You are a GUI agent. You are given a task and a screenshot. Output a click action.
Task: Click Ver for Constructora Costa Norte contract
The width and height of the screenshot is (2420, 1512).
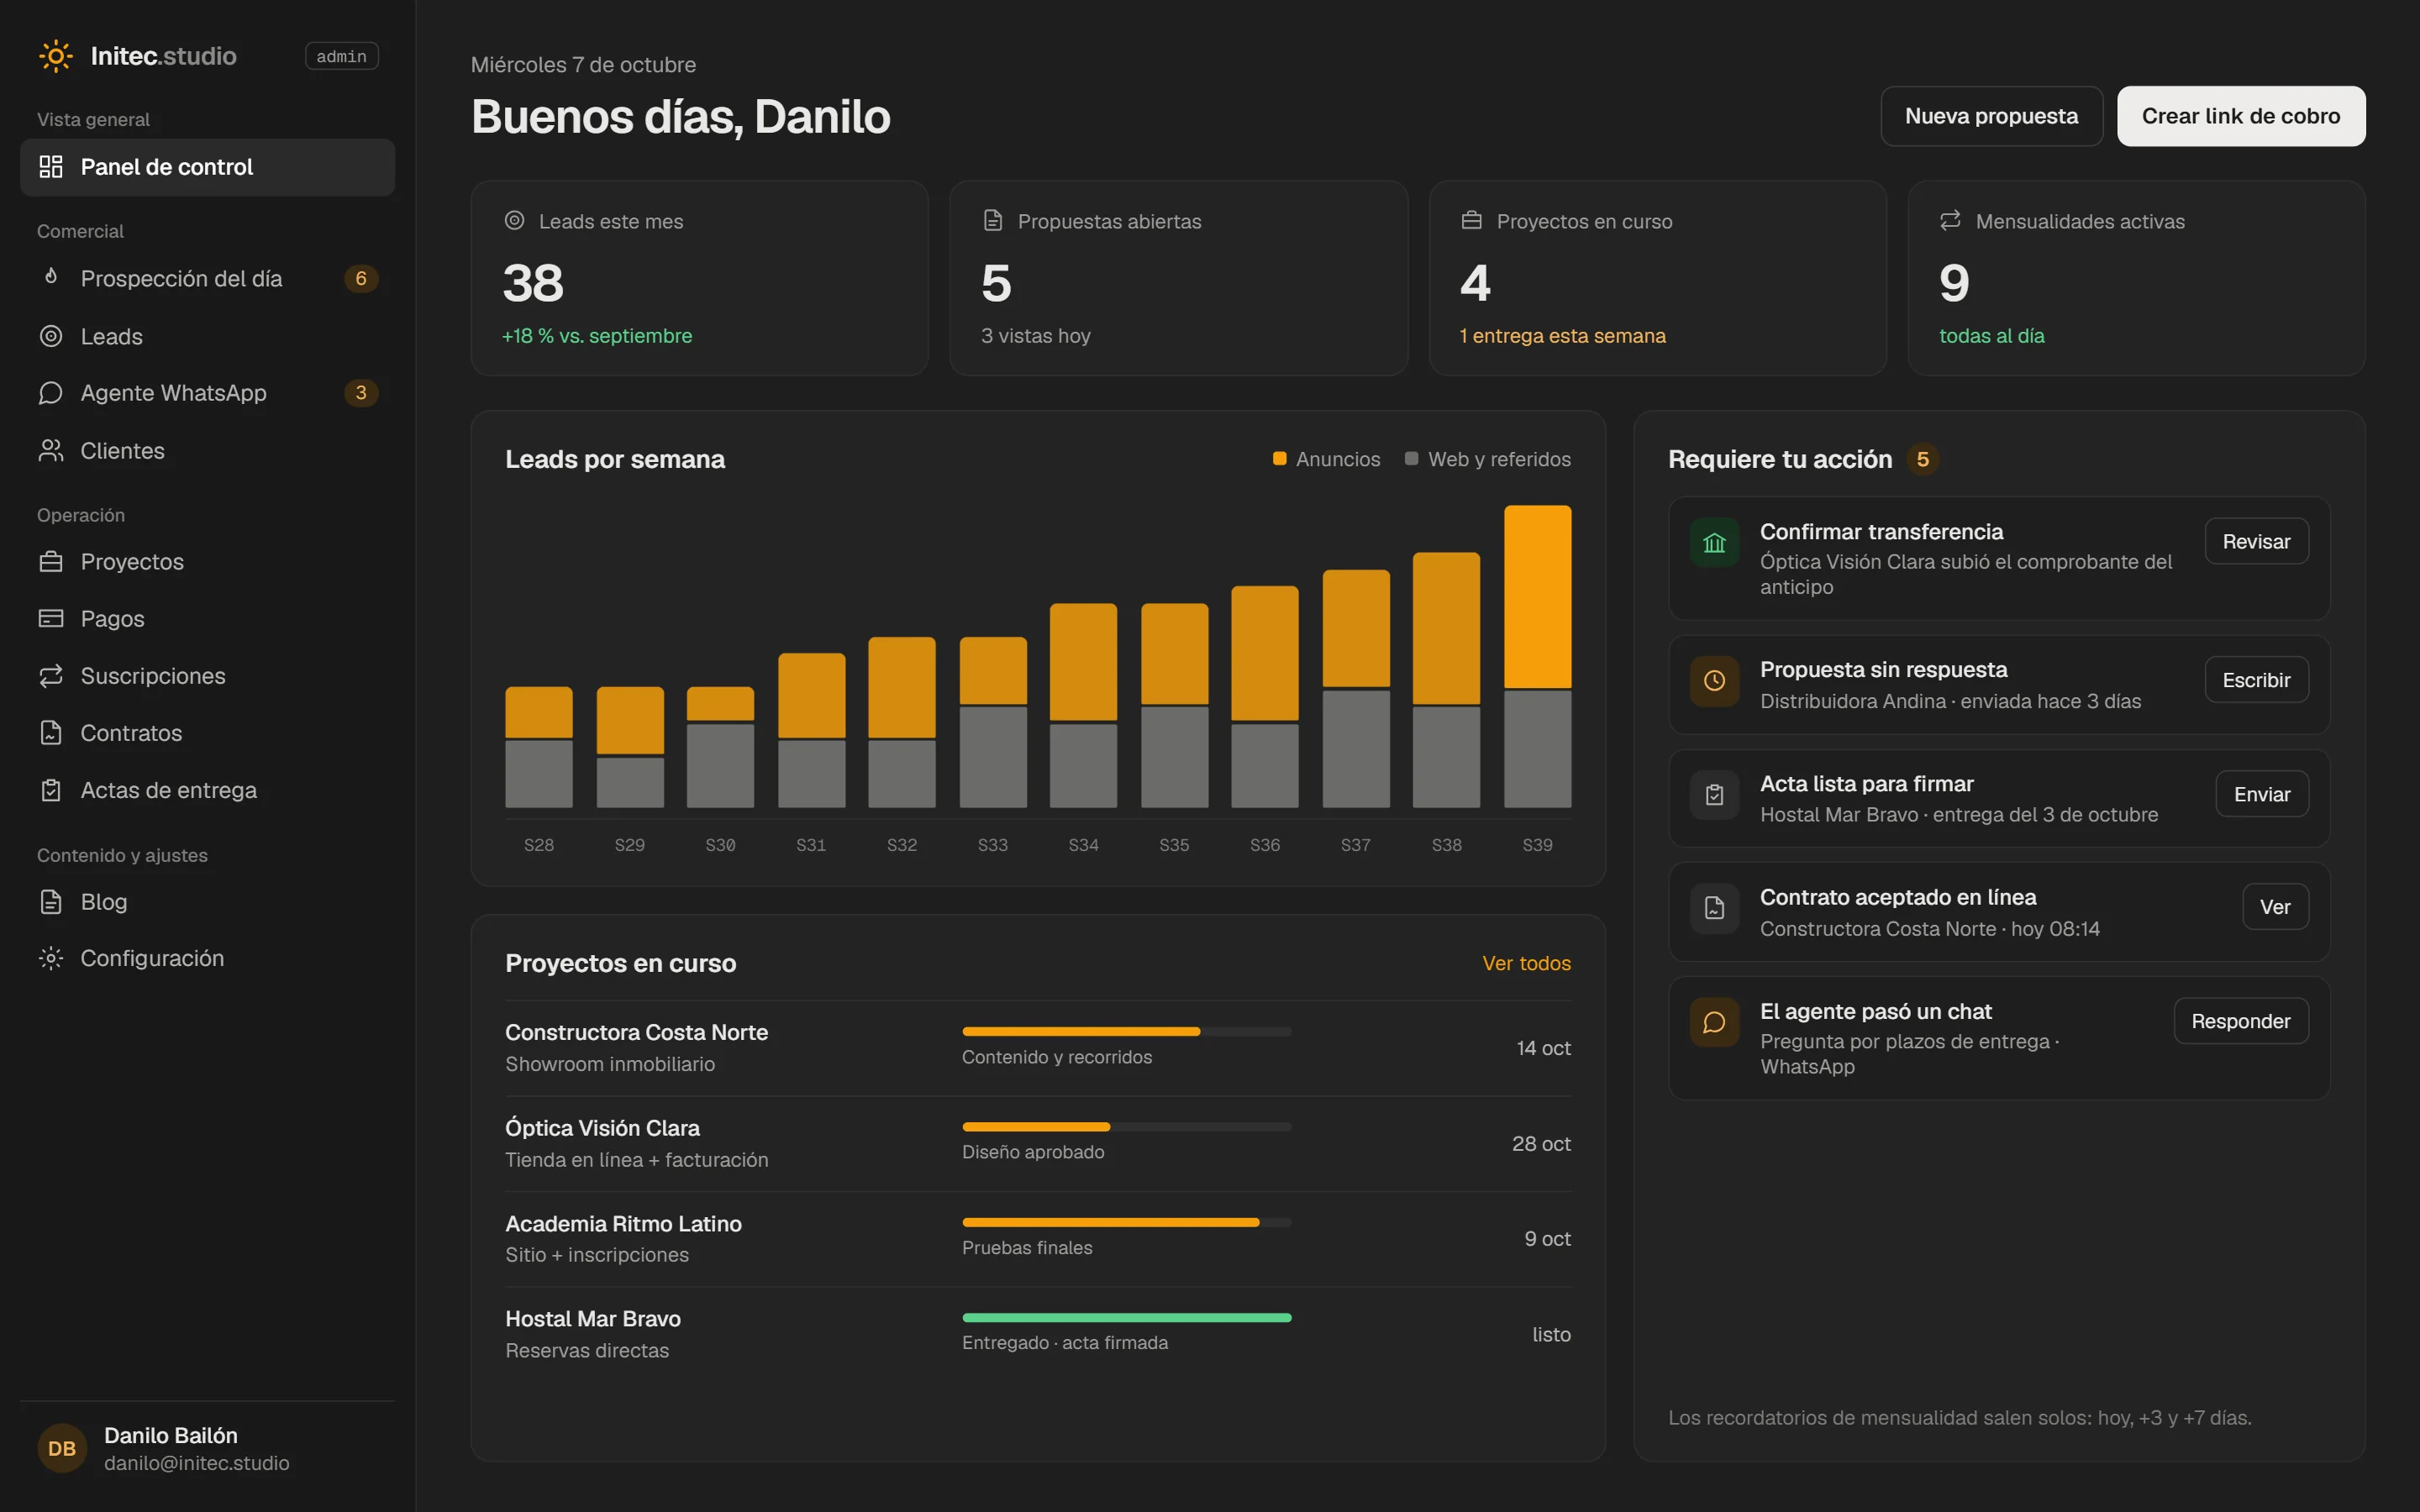[2275, 907]
